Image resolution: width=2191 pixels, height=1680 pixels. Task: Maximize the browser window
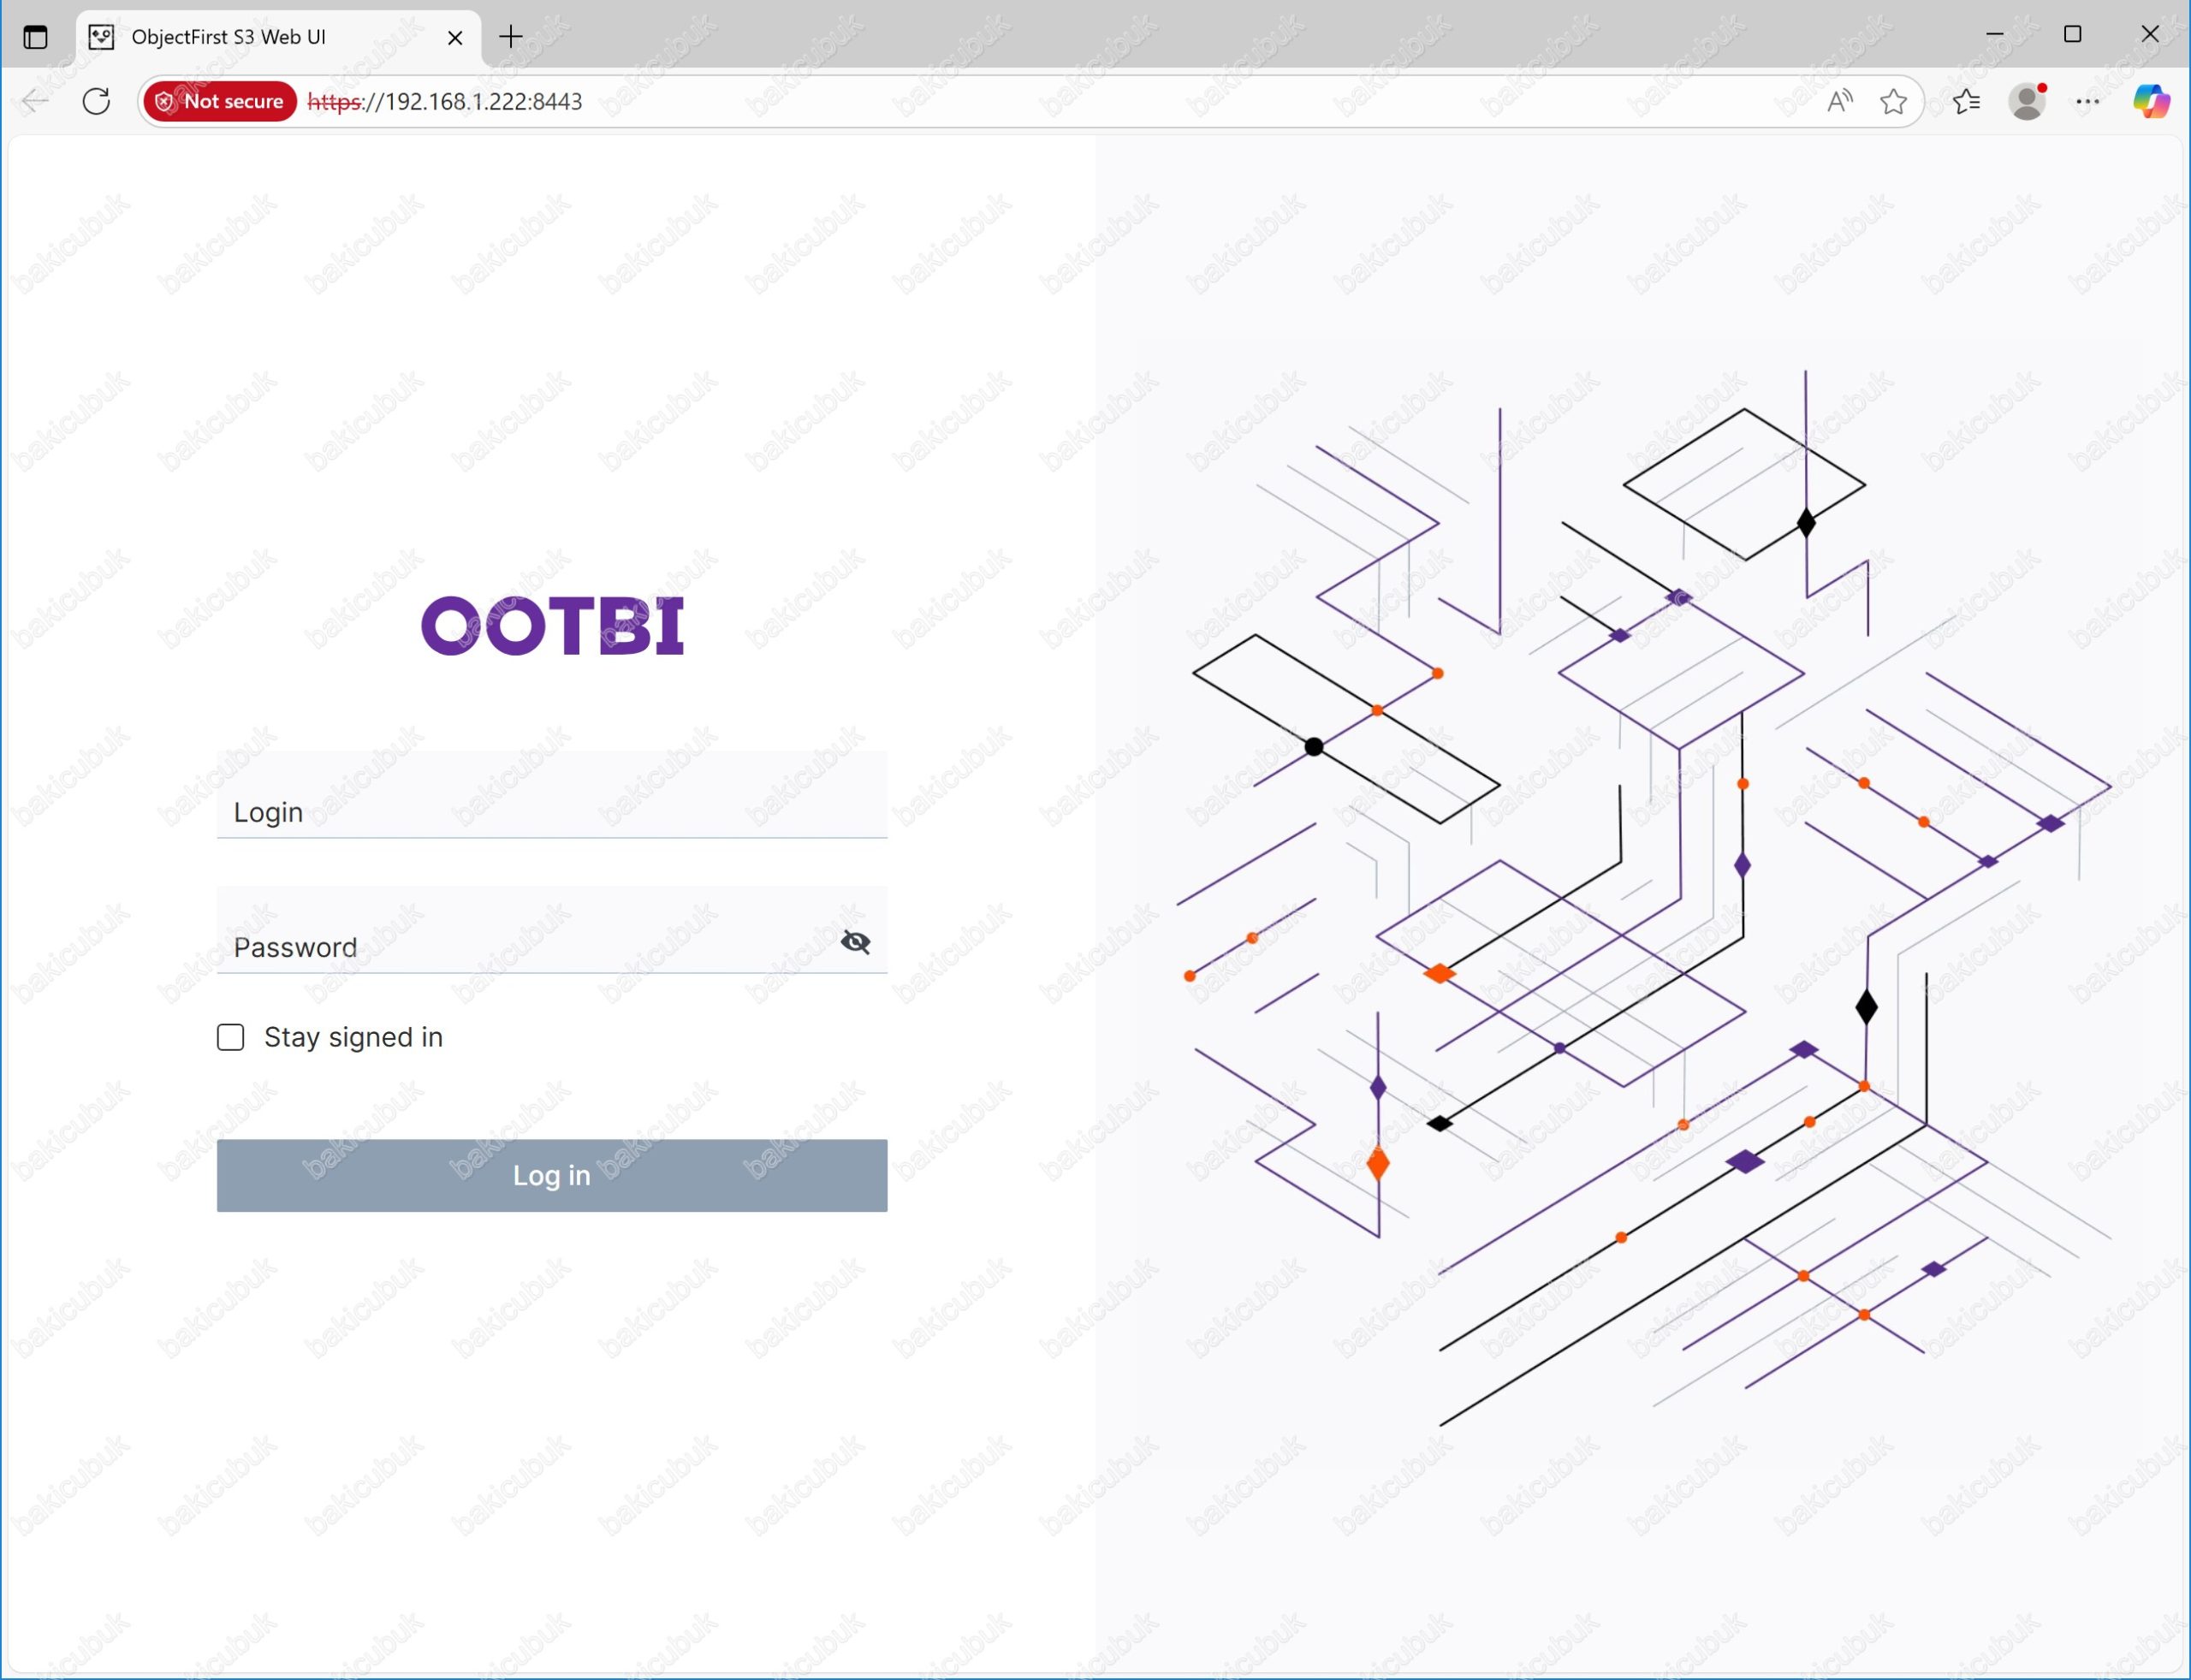click(2072, 34)
